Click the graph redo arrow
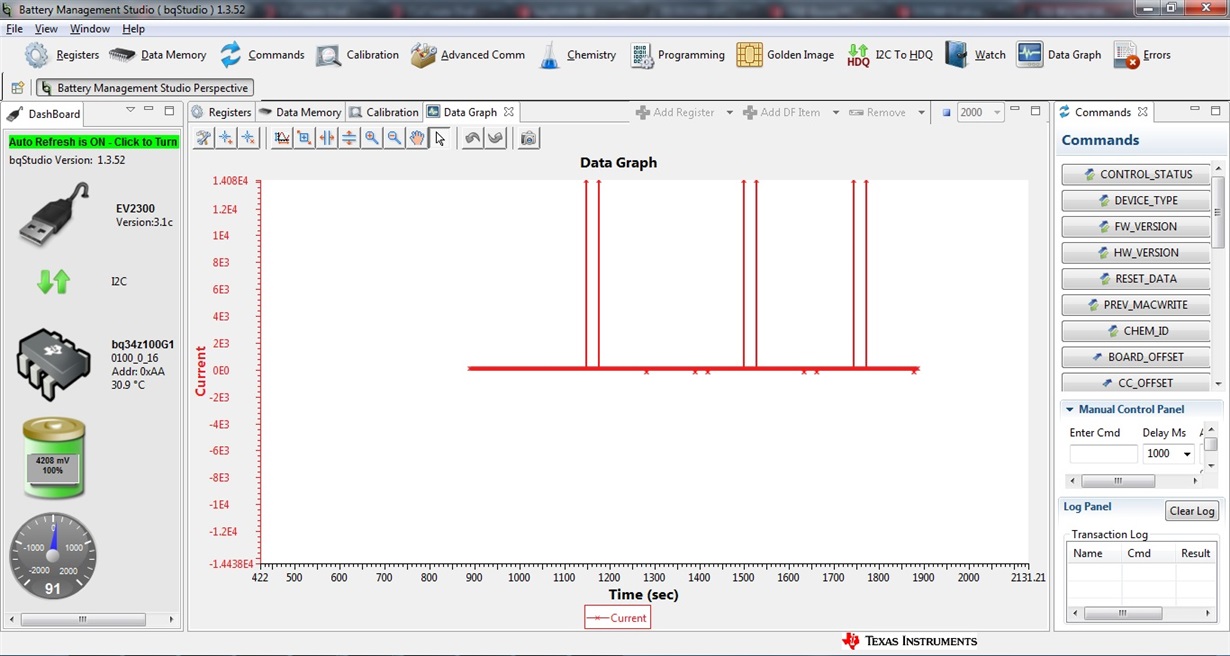This screenshot has height=656, width=1230. (x=495, y=138)
